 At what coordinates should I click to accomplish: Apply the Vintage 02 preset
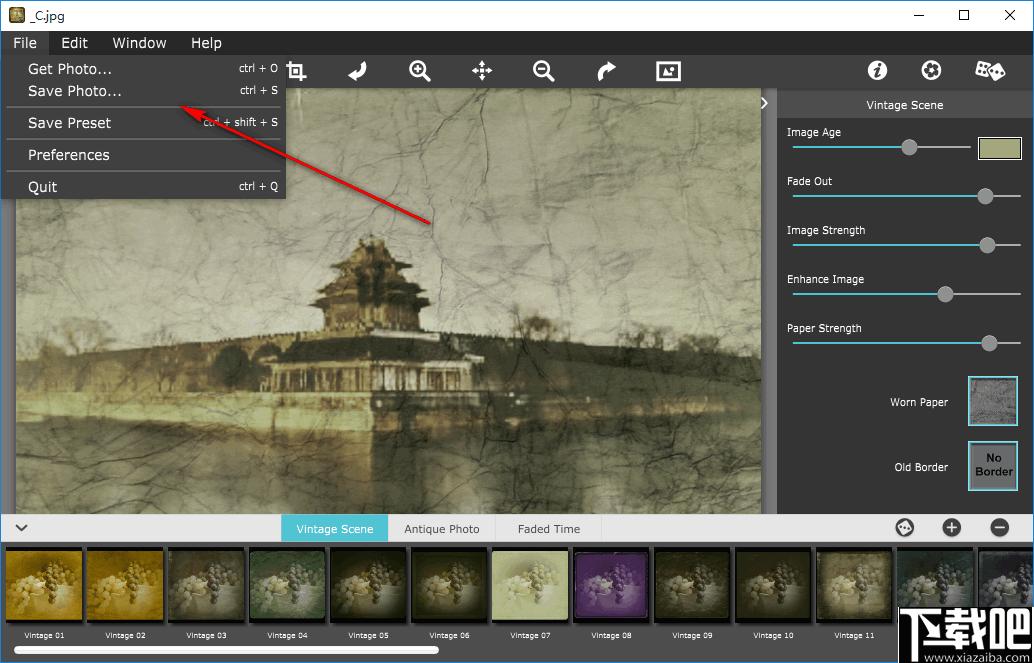coord(125,586)
